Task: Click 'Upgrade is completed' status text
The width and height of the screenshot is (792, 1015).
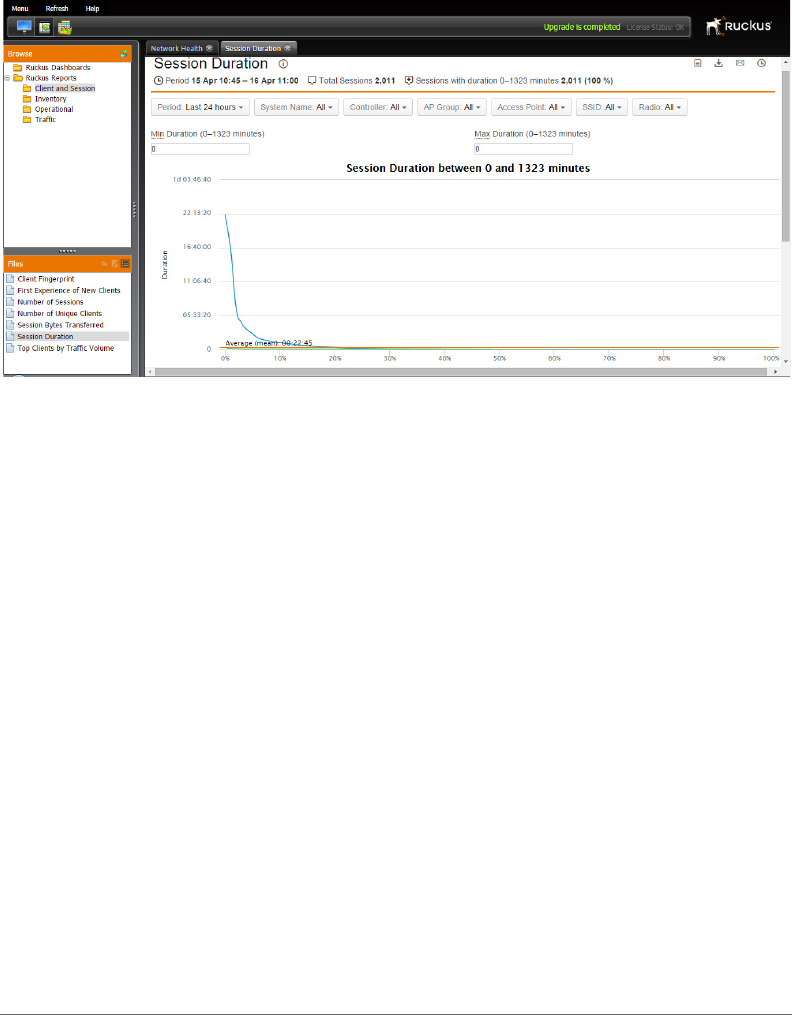Action: click(x=582, y=27)
